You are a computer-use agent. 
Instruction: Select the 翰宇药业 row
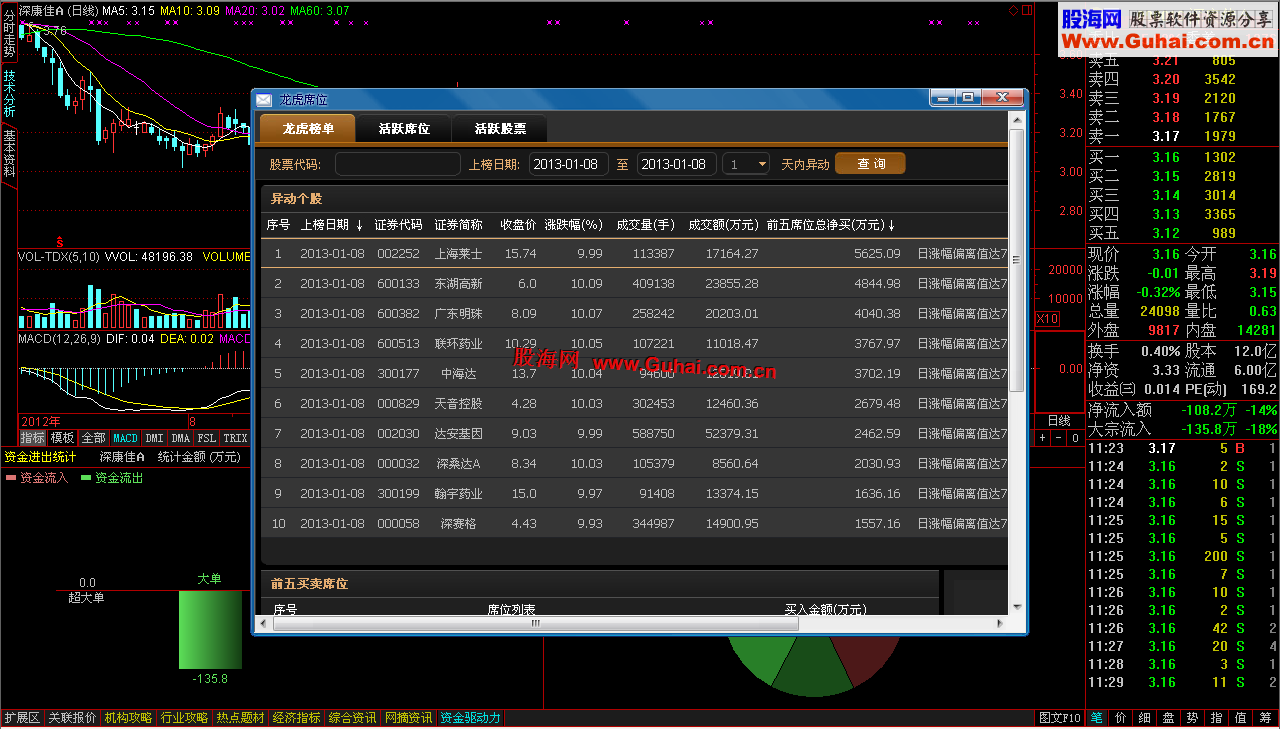[x=634, y=494]
